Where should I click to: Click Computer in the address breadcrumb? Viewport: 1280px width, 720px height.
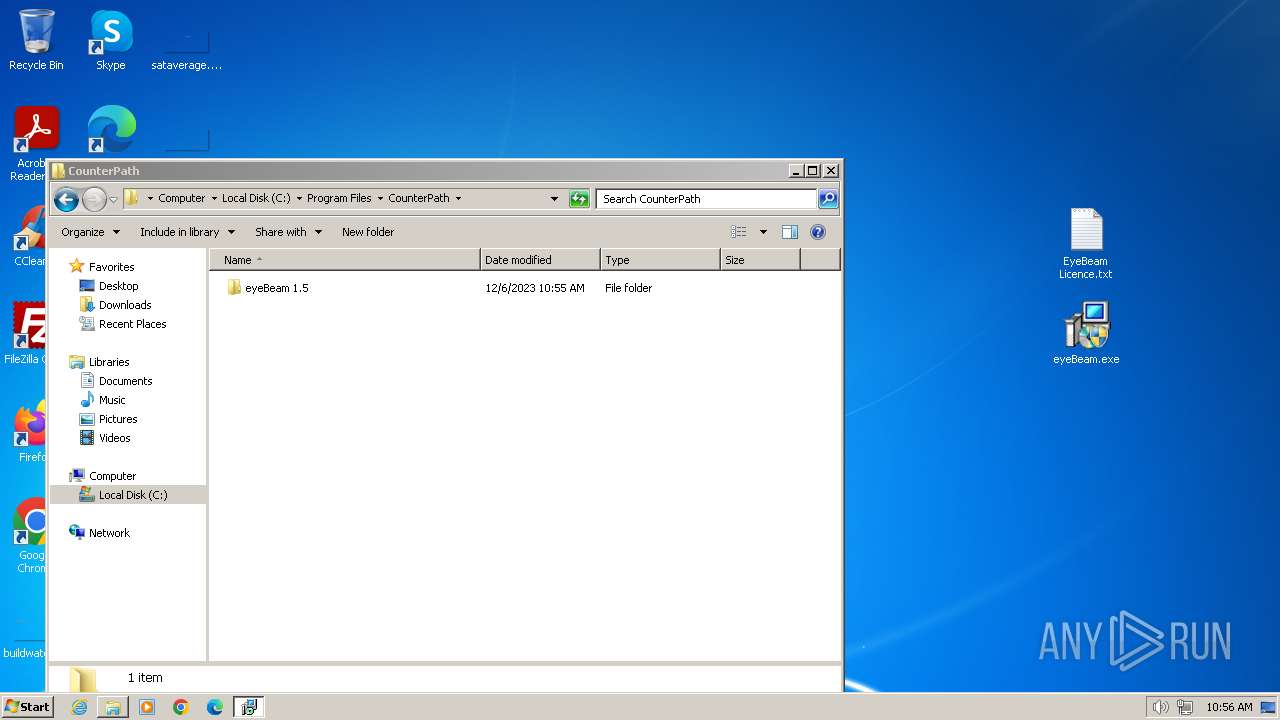click(181, 199)
